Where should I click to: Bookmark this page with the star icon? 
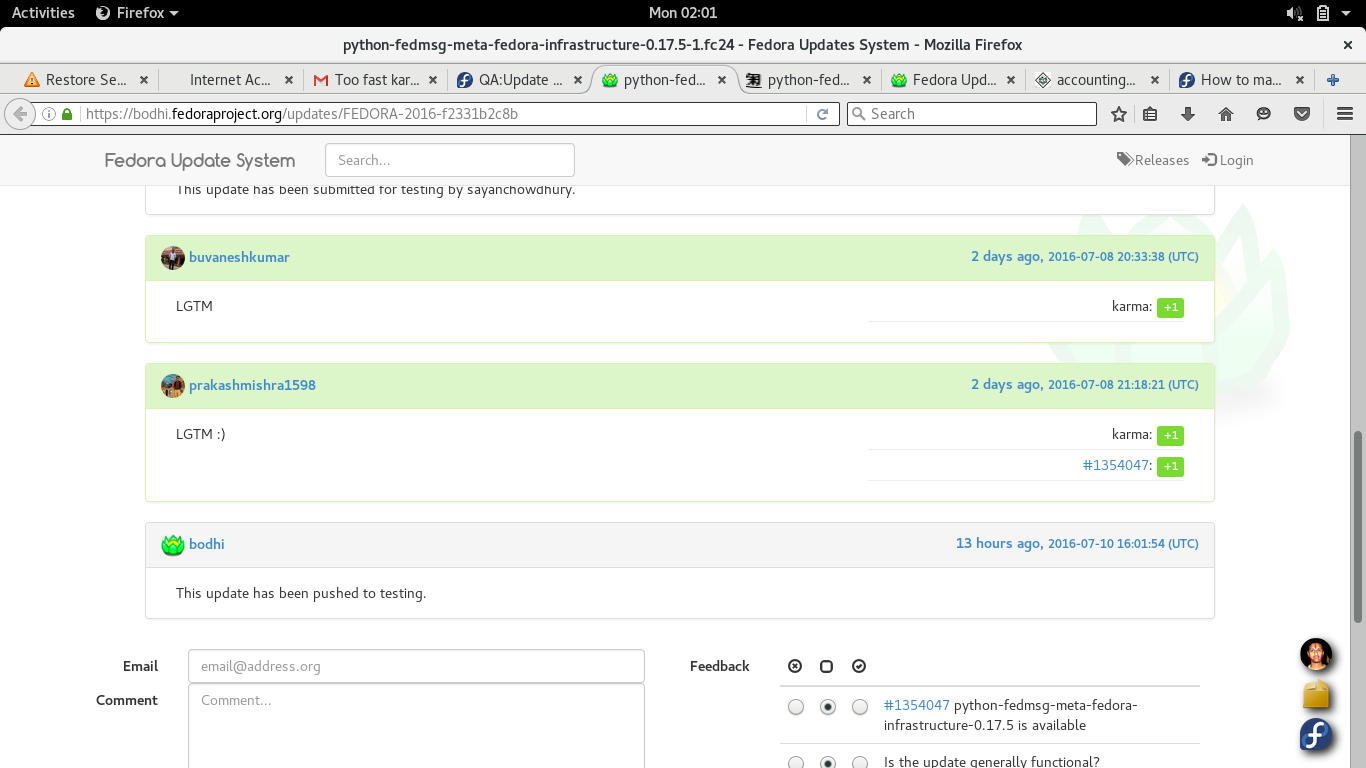pos(1119,114)
